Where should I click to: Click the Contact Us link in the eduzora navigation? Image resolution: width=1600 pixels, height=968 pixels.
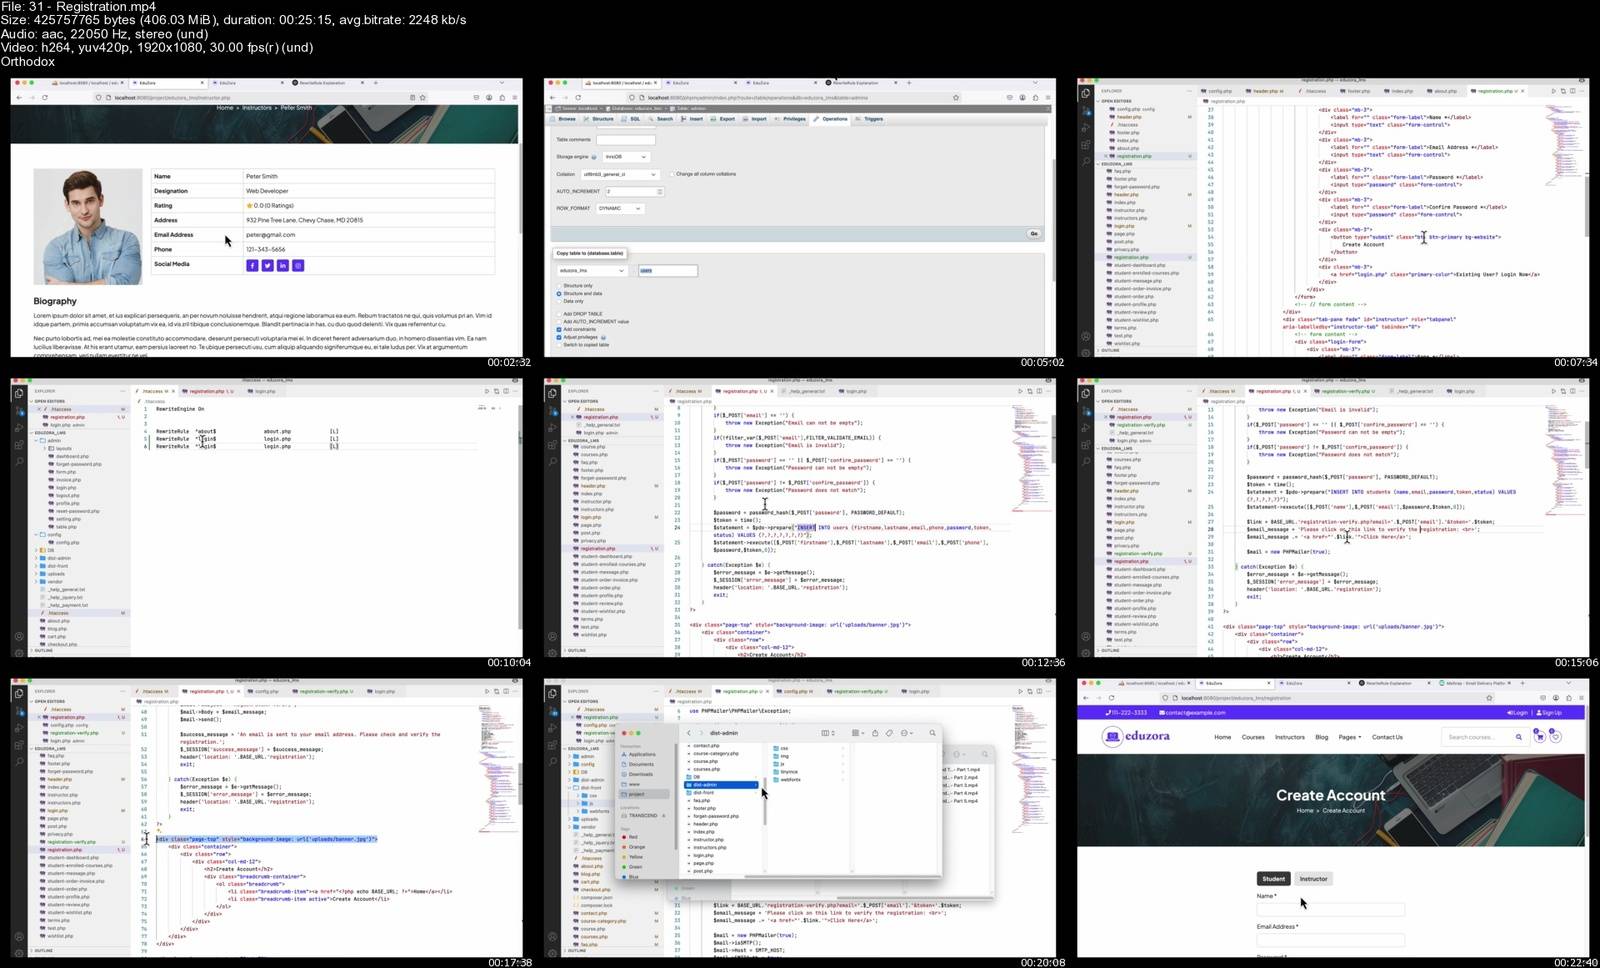[x=1387, y=737]
